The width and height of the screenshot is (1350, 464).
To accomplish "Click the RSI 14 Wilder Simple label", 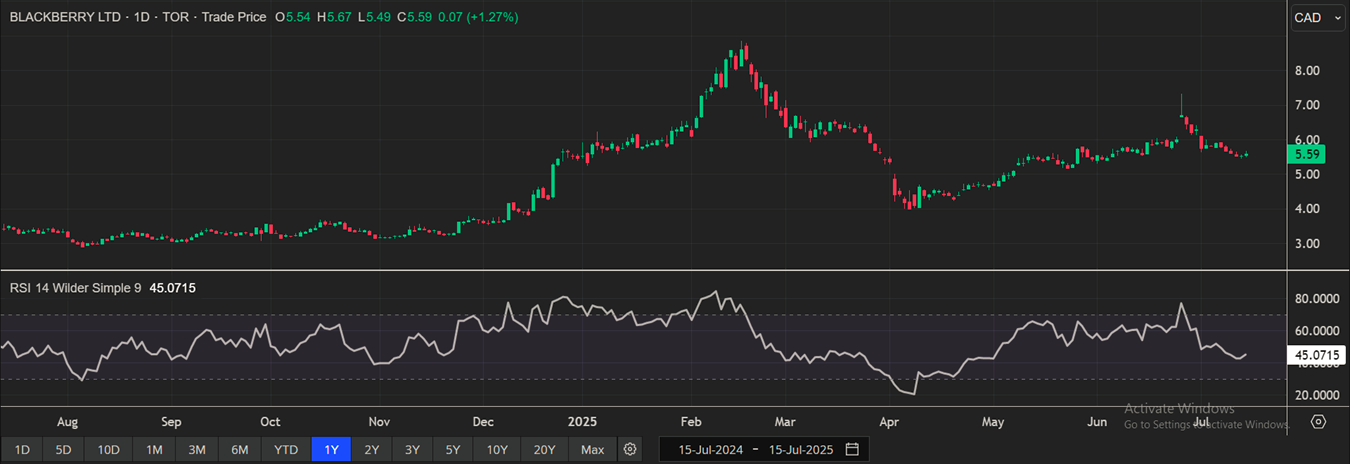I will (x=74, y=288).
